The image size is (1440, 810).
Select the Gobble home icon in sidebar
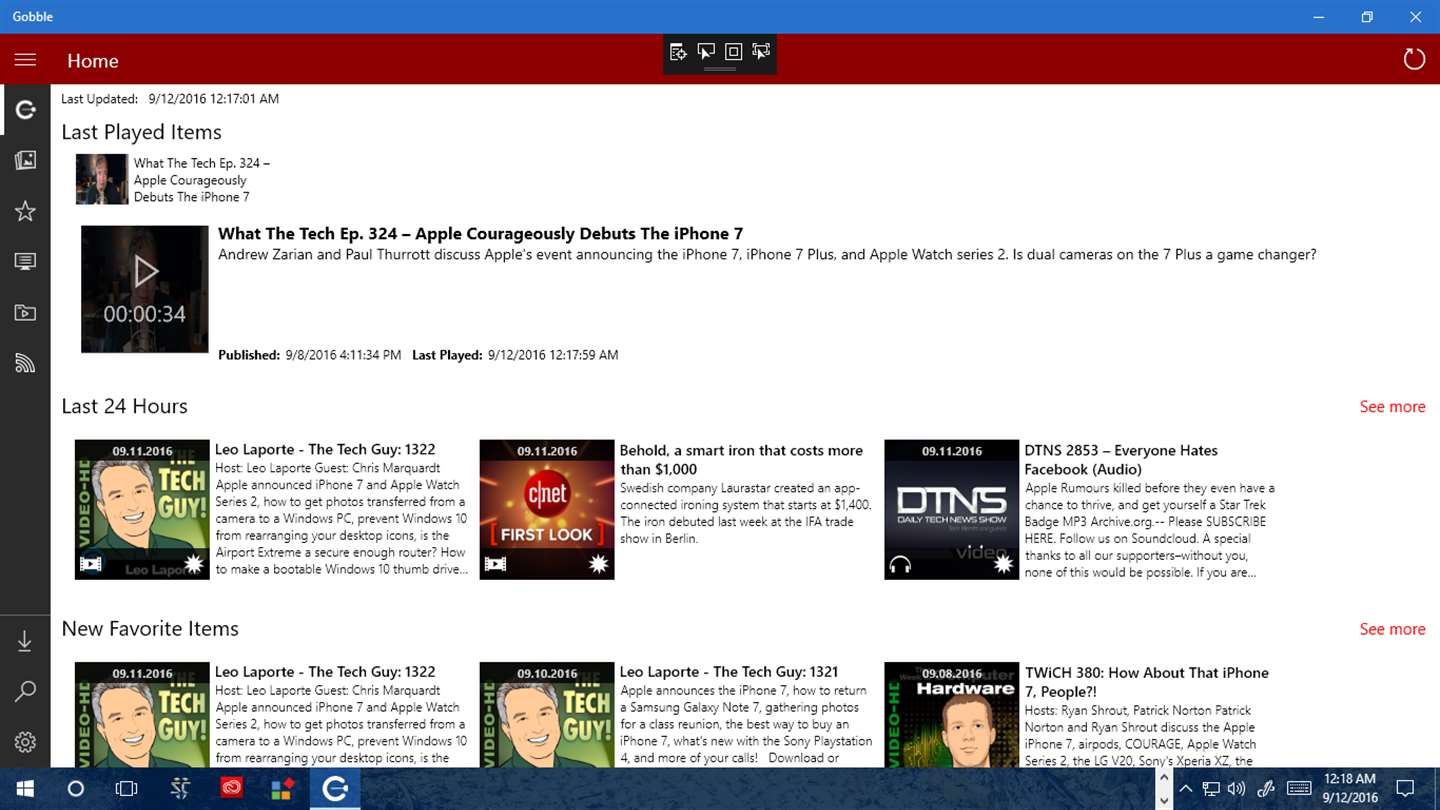25,109
